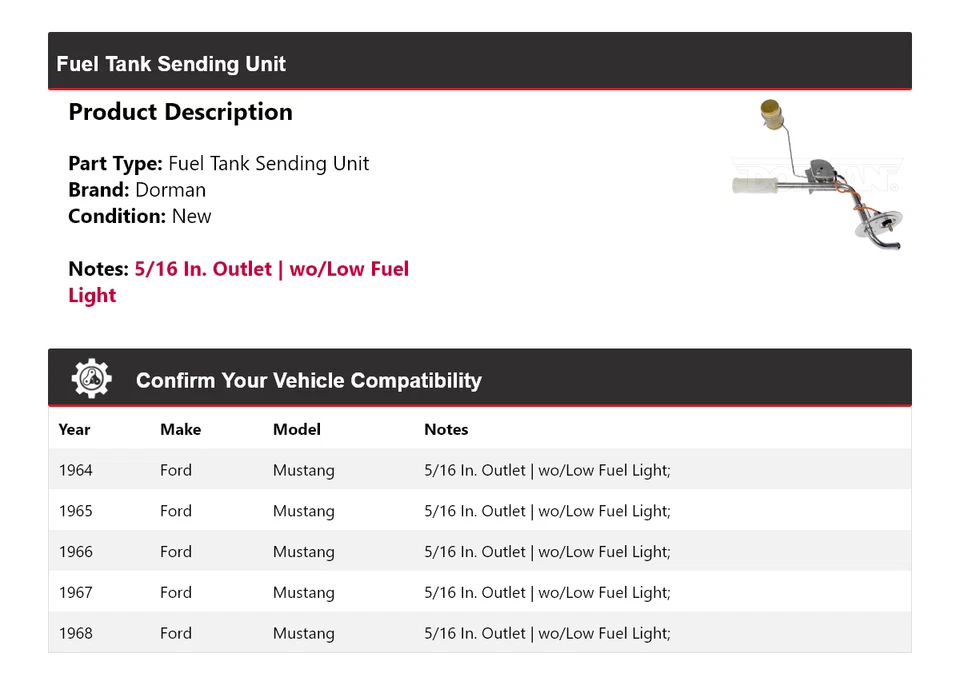
Task: Click the Model column header
Action: coord(296,429)
